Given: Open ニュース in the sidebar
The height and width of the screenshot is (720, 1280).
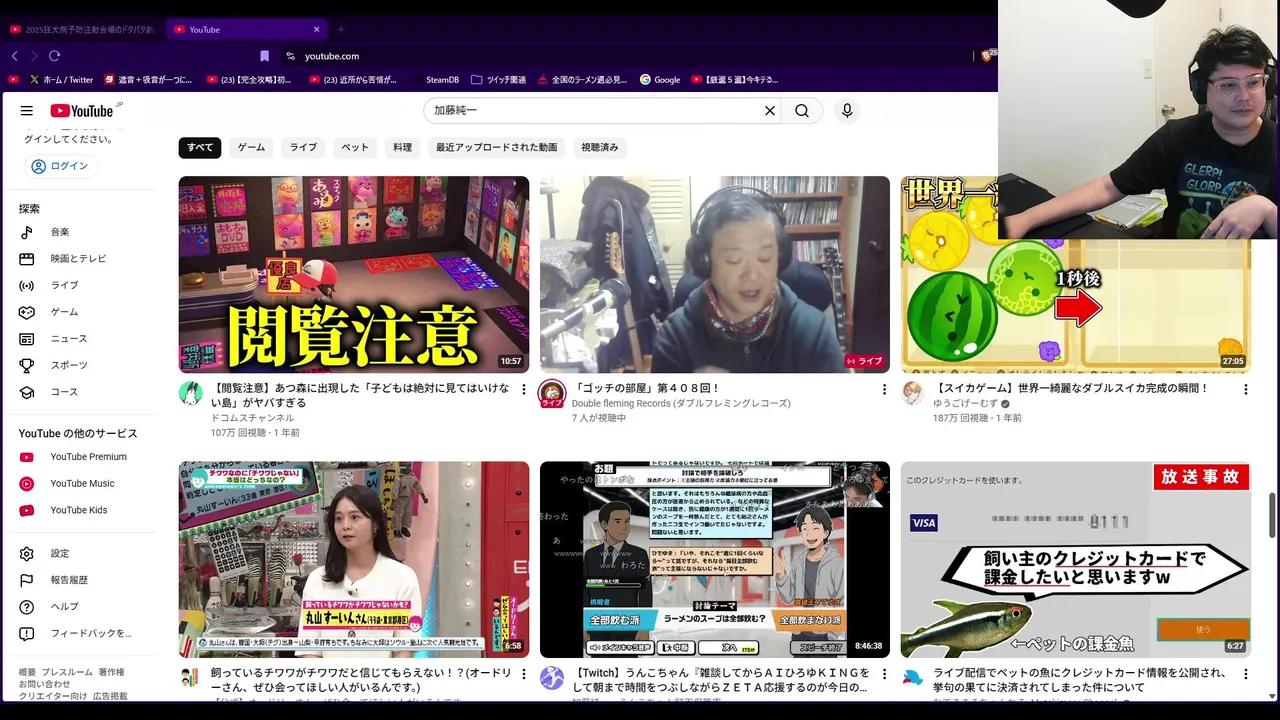Looking at the screenshot, I should tap(80, 339).
